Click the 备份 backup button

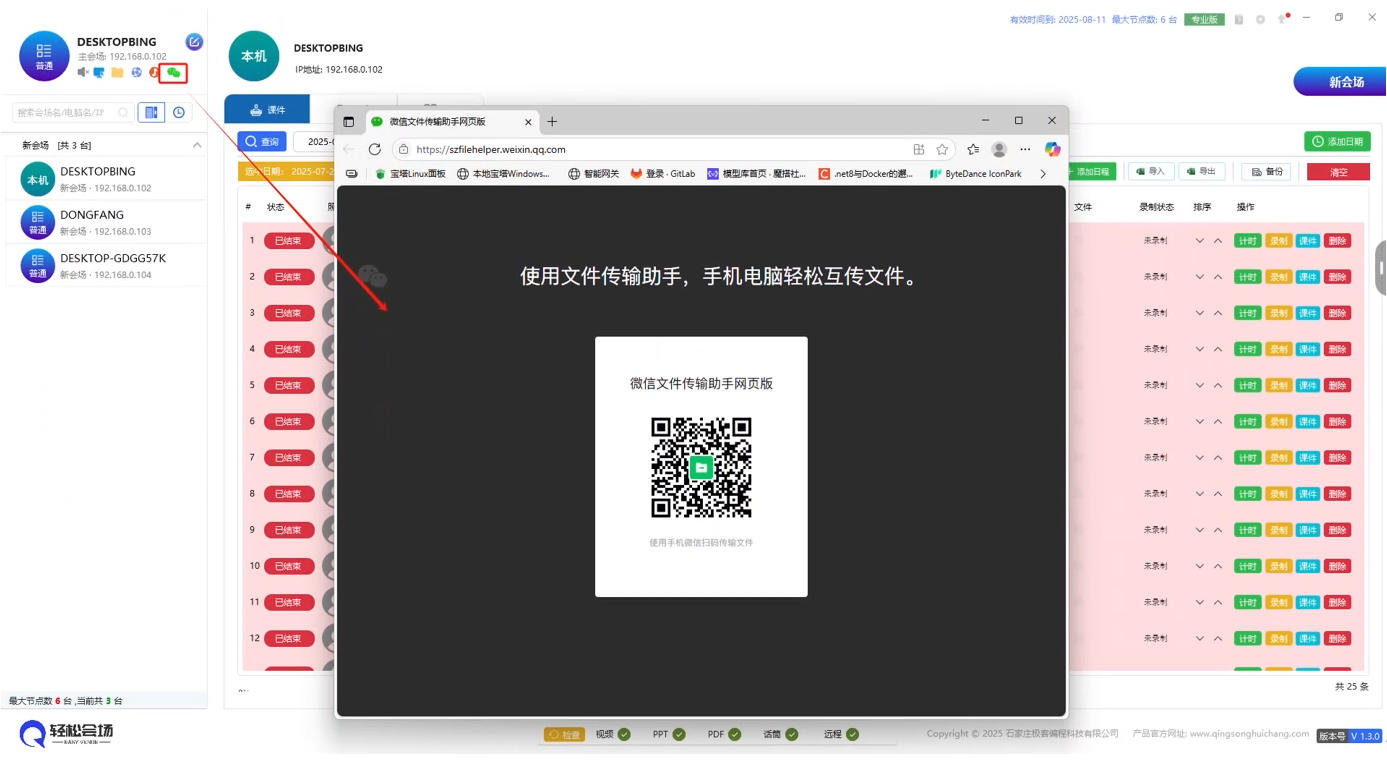coord(1266,172)
